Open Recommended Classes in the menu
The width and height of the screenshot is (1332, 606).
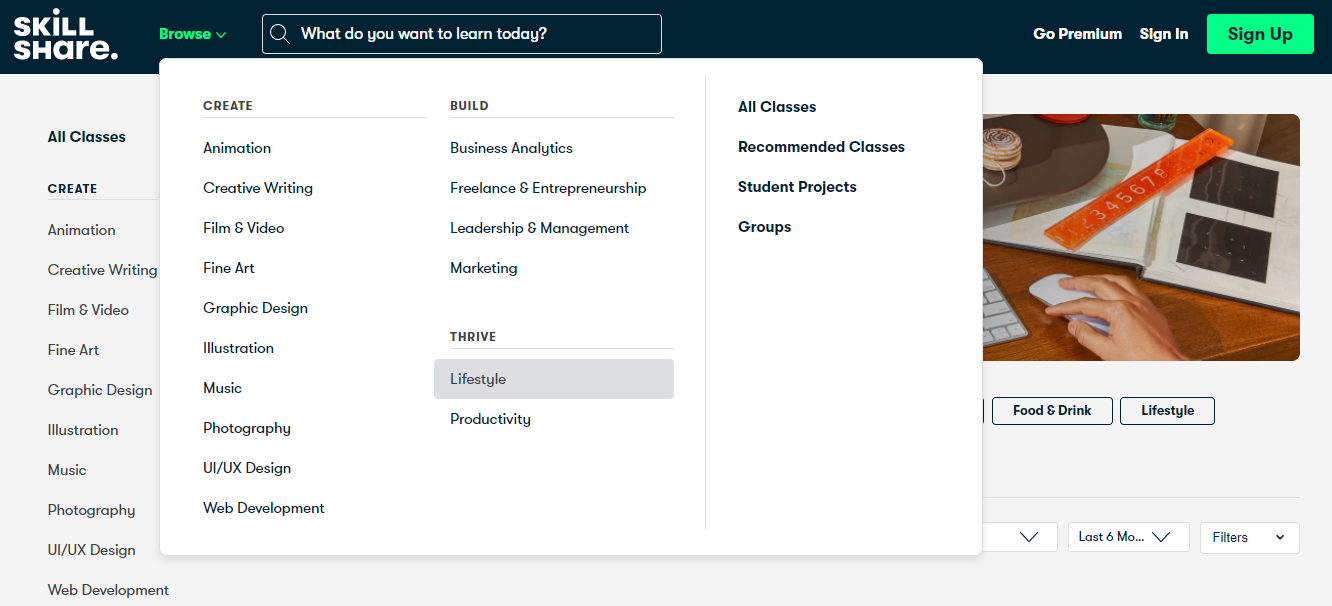[x=821, y=147]
